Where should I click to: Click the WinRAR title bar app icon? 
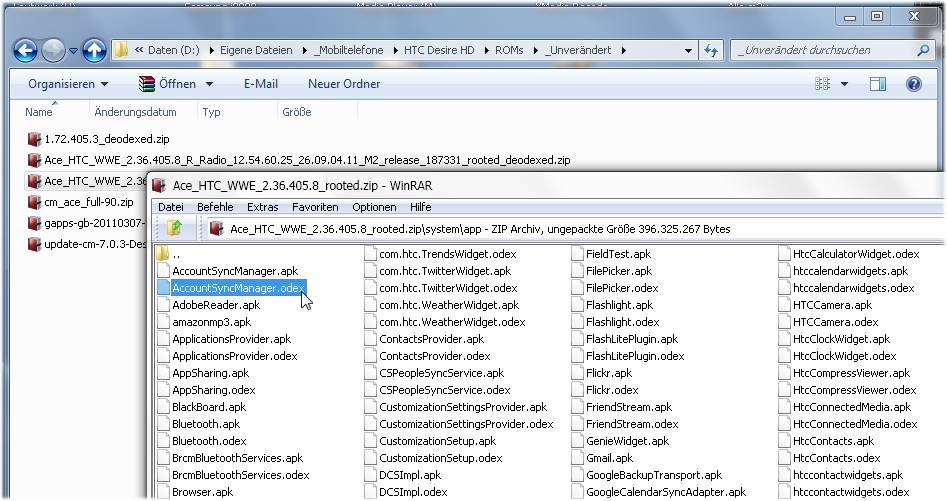159,185
